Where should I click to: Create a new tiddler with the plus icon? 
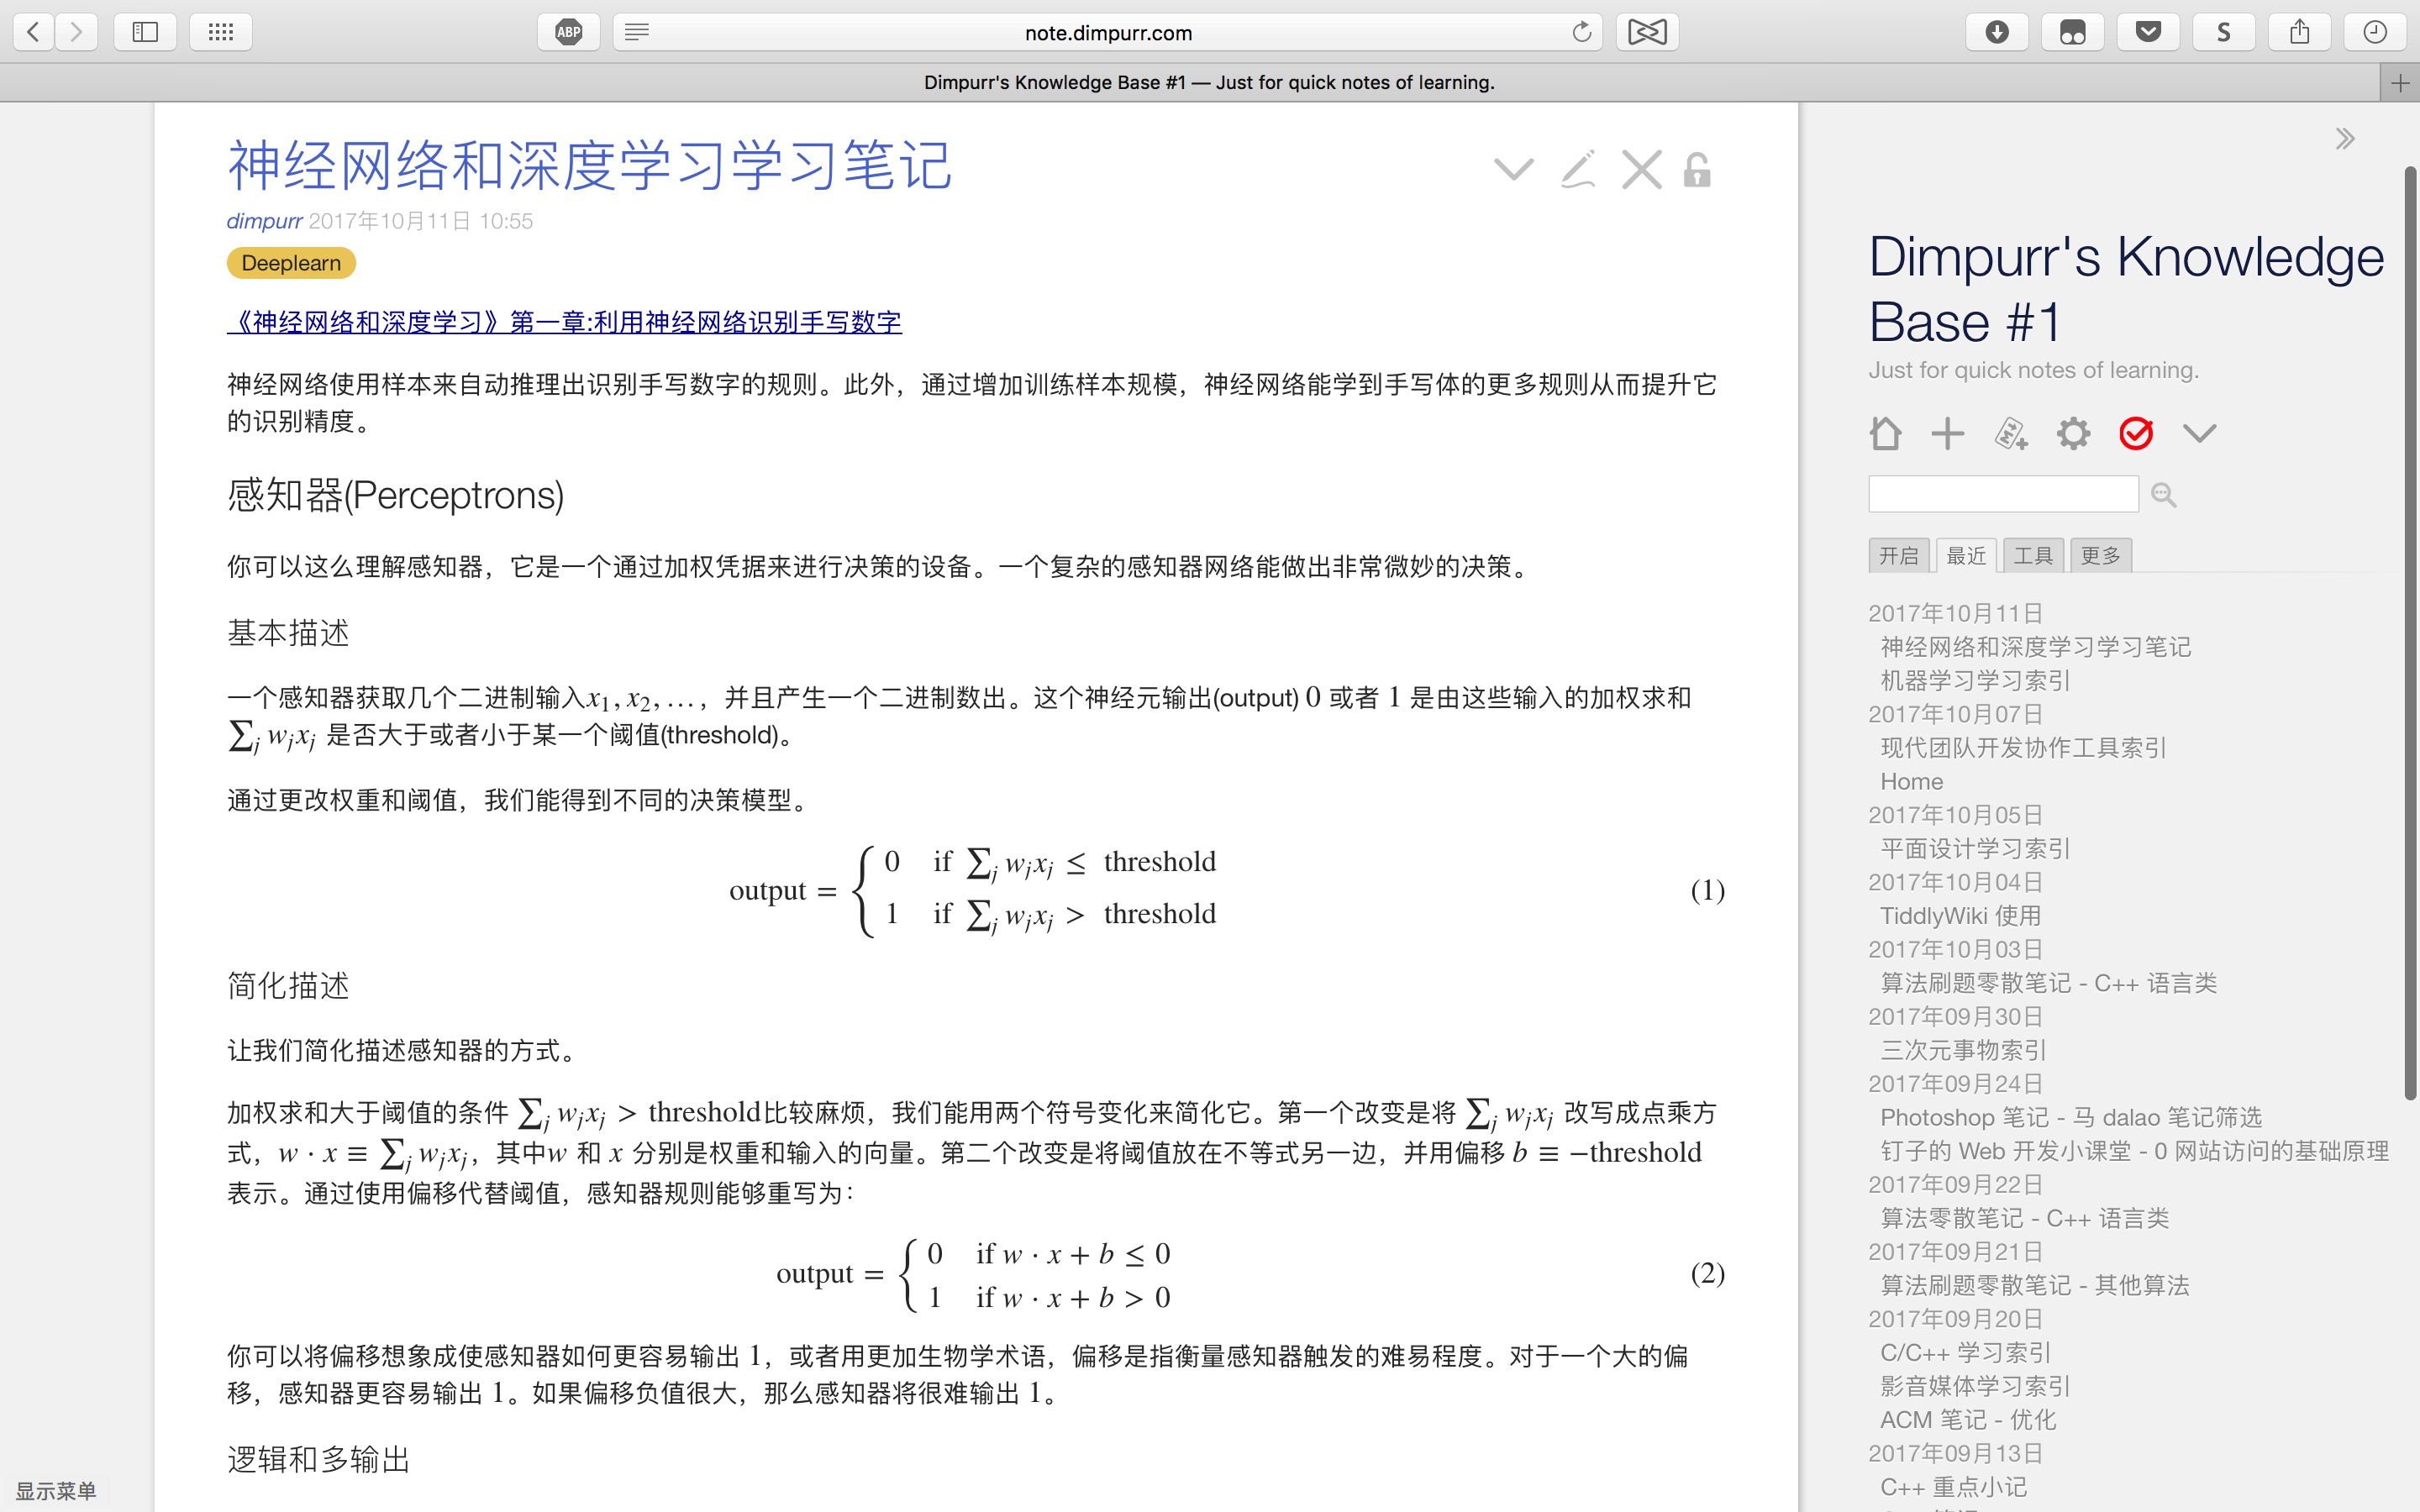pyautogui.click(x=1947, y=434)
